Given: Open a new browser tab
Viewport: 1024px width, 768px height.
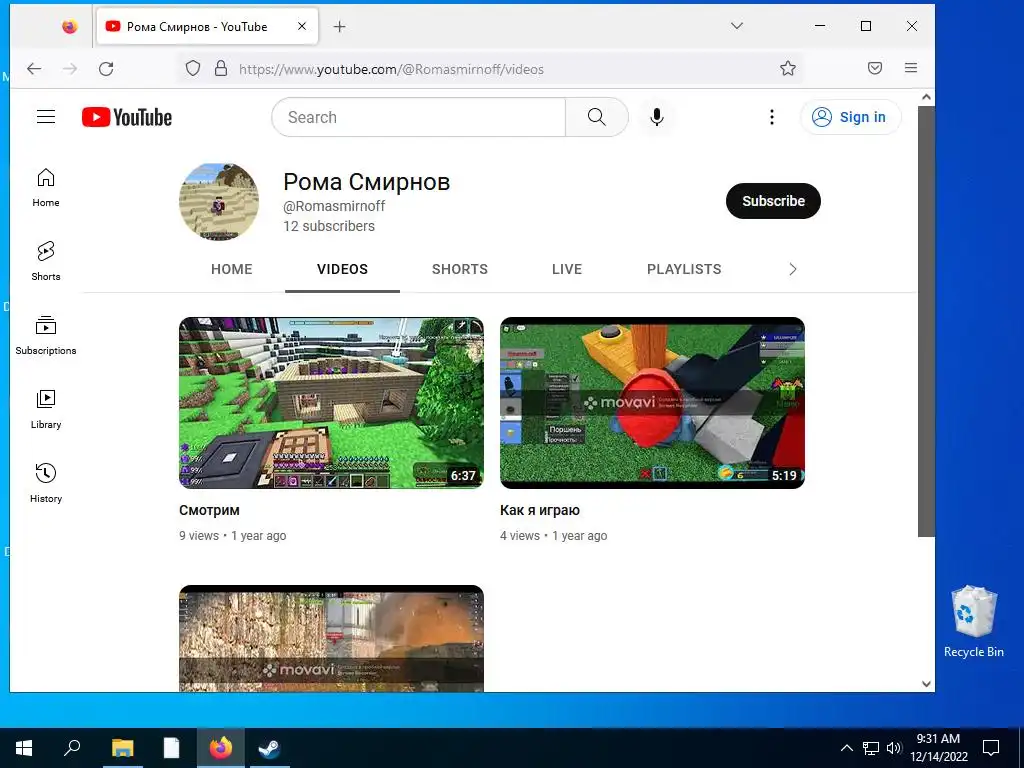Looking at the screenshot, I should [340, 27].
